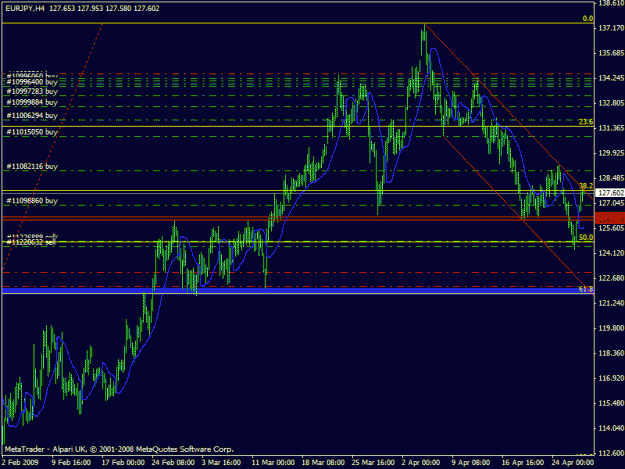Select the #10999884 buy order label
This screenshot has width=625, height=469.
tap(32, 102)
